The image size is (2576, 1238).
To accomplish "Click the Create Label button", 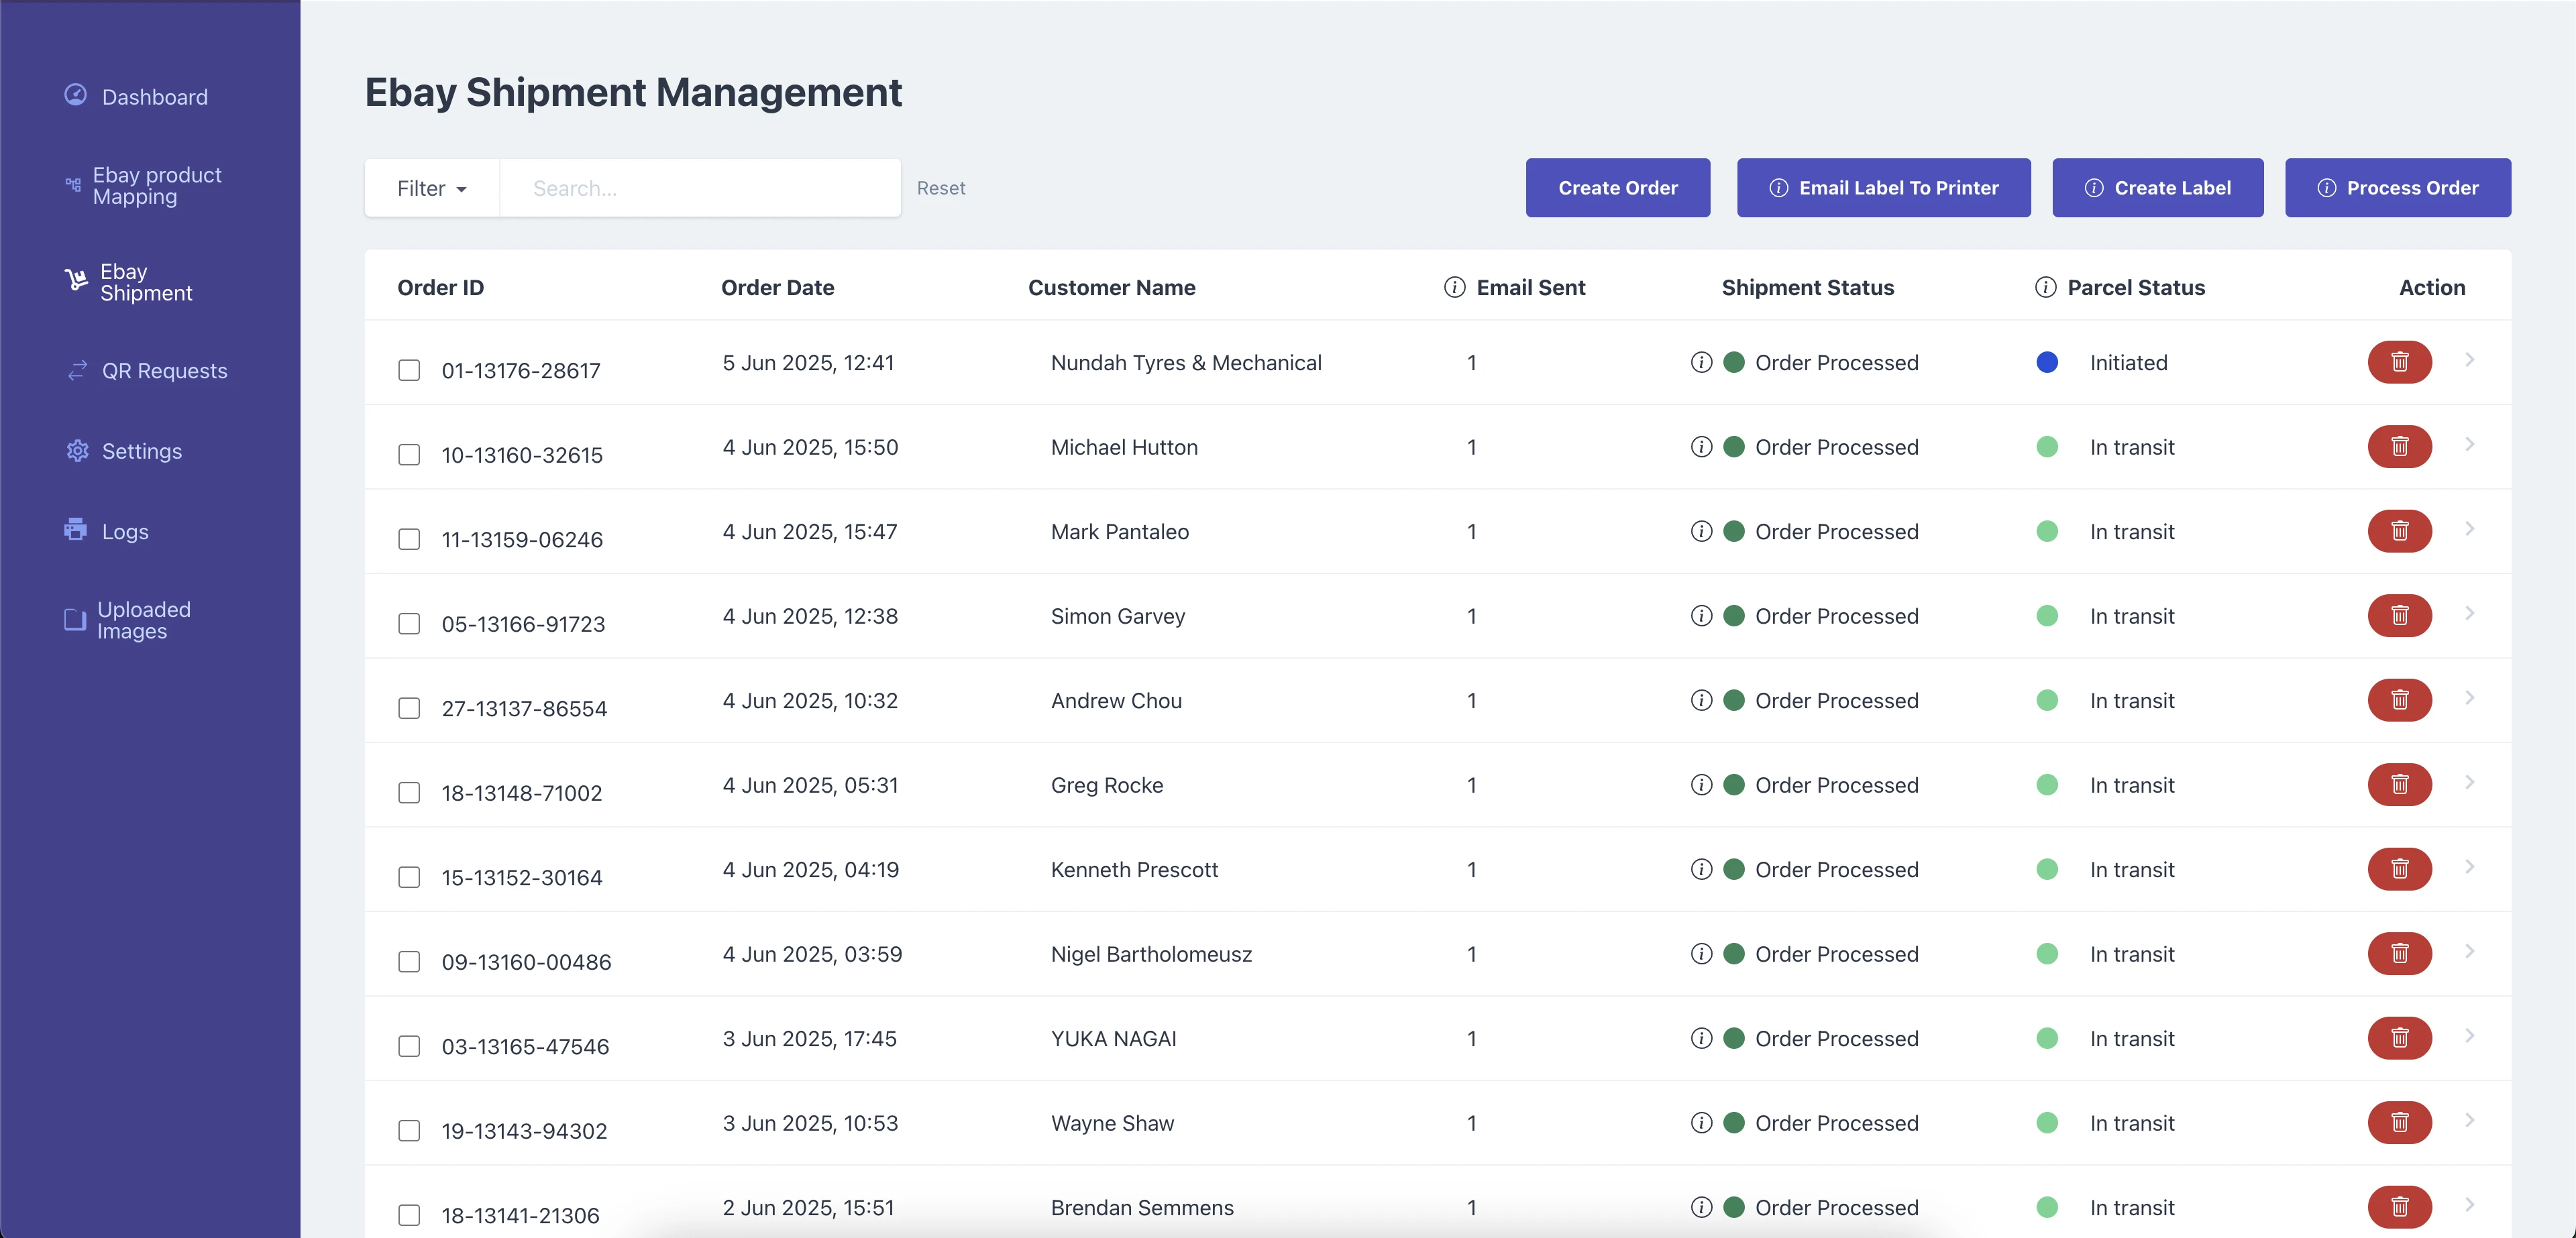I will point(2157,187).
